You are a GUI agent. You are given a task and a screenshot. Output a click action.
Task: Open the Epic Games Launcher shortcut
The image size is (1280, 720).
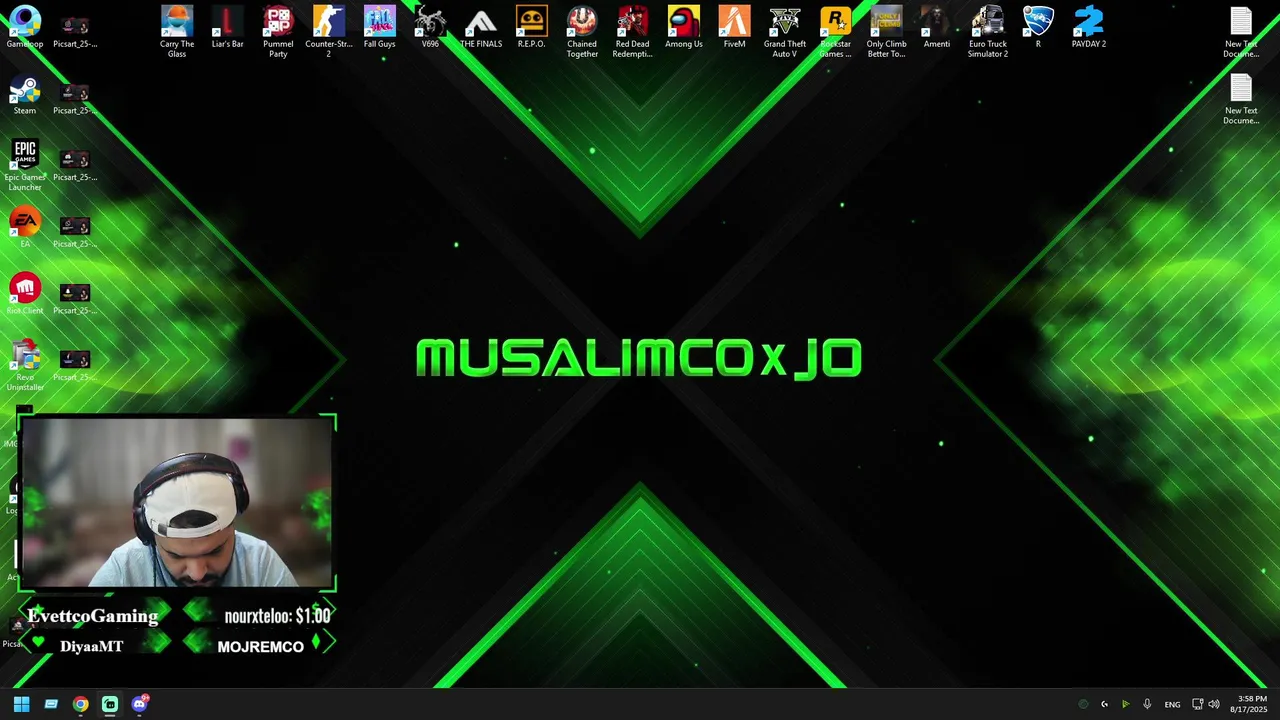[25, 165]
